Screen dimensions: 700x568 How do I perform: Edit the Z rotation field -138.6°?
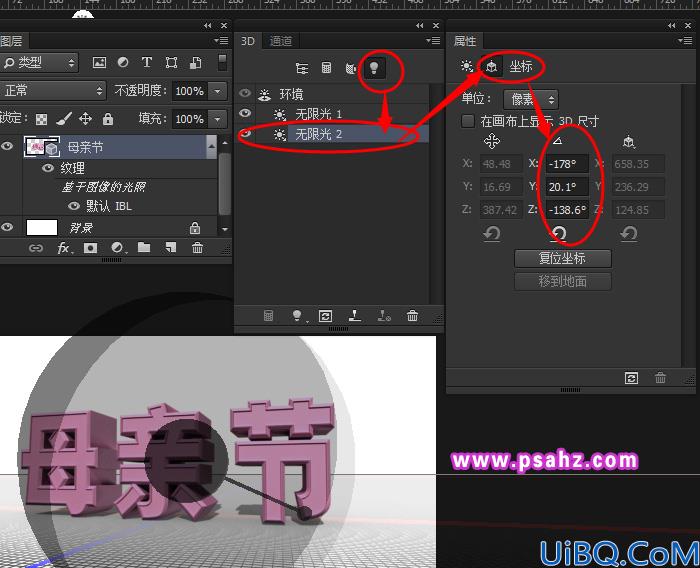[567, 209]
